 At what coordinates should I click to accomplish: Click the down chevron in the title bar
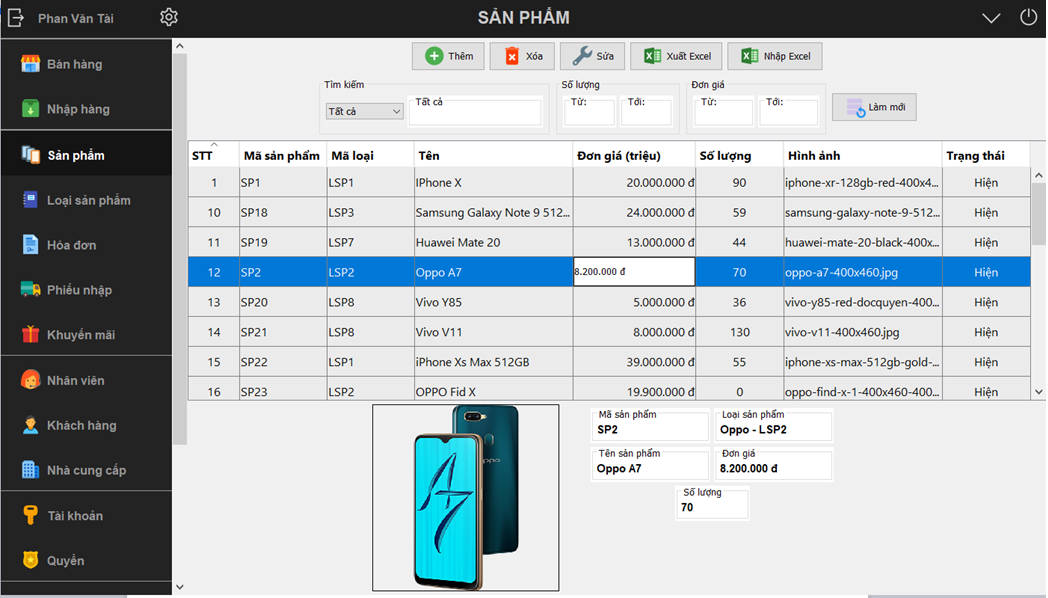[x=991, y=18]
